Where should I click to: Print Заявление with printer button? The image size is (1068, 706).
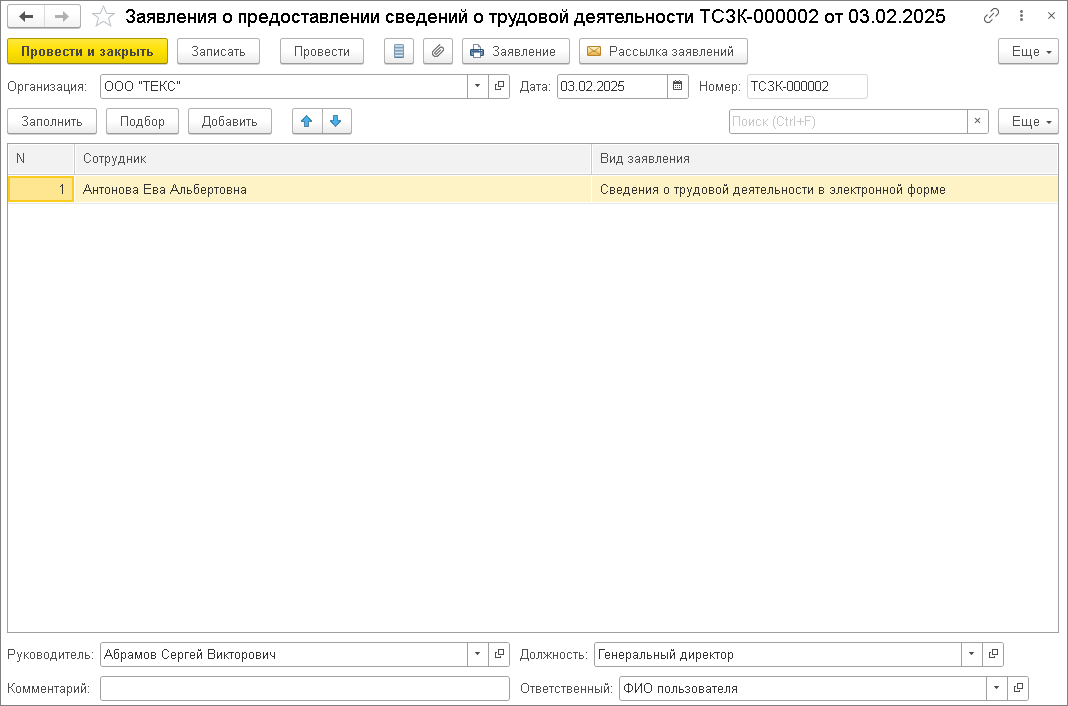tap(516, 51)
